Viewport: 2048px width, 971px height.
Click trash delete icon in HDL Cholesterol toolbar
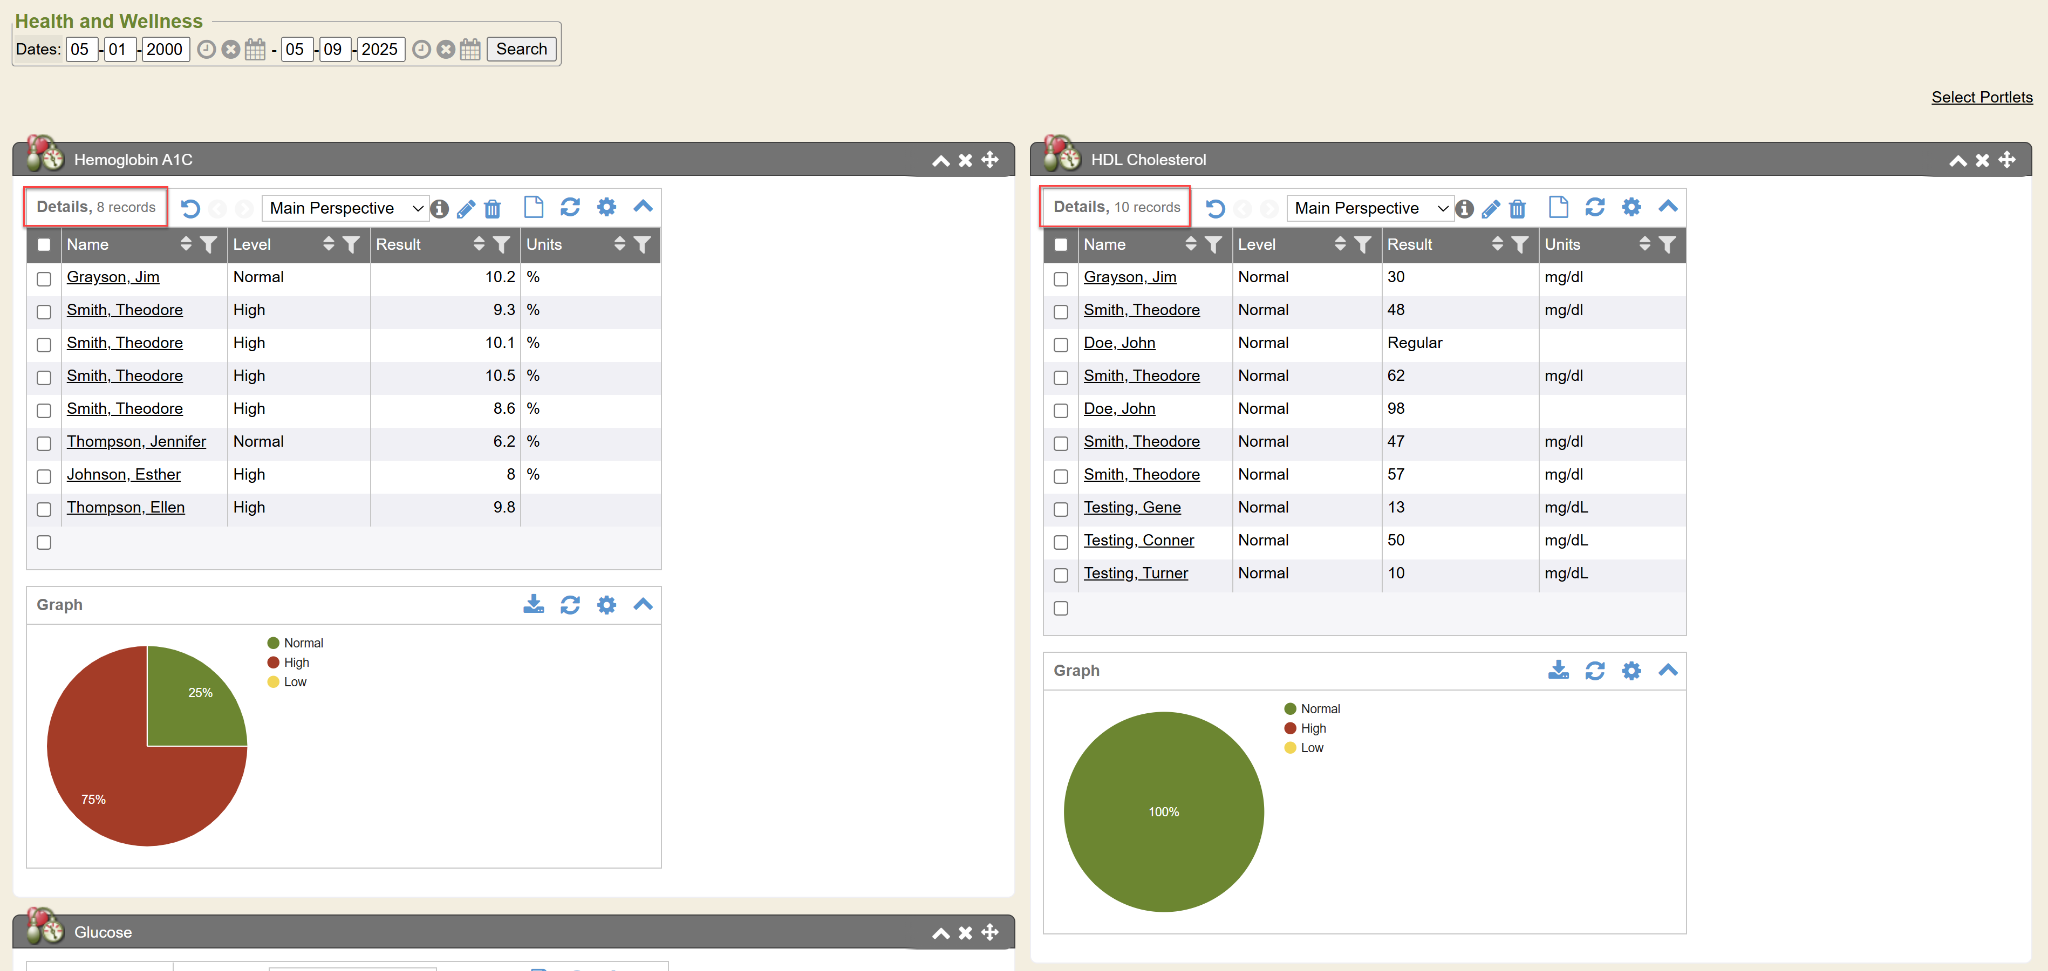pyautogui.click(x=1517, y=209)
